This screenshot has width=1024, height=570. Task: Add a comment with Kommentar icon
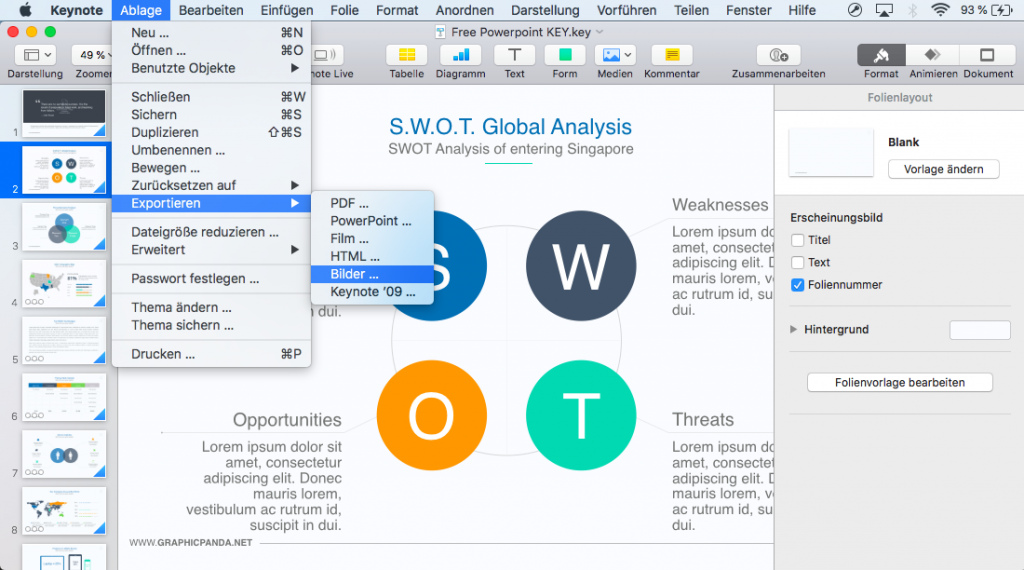click(x=671, y=55)
